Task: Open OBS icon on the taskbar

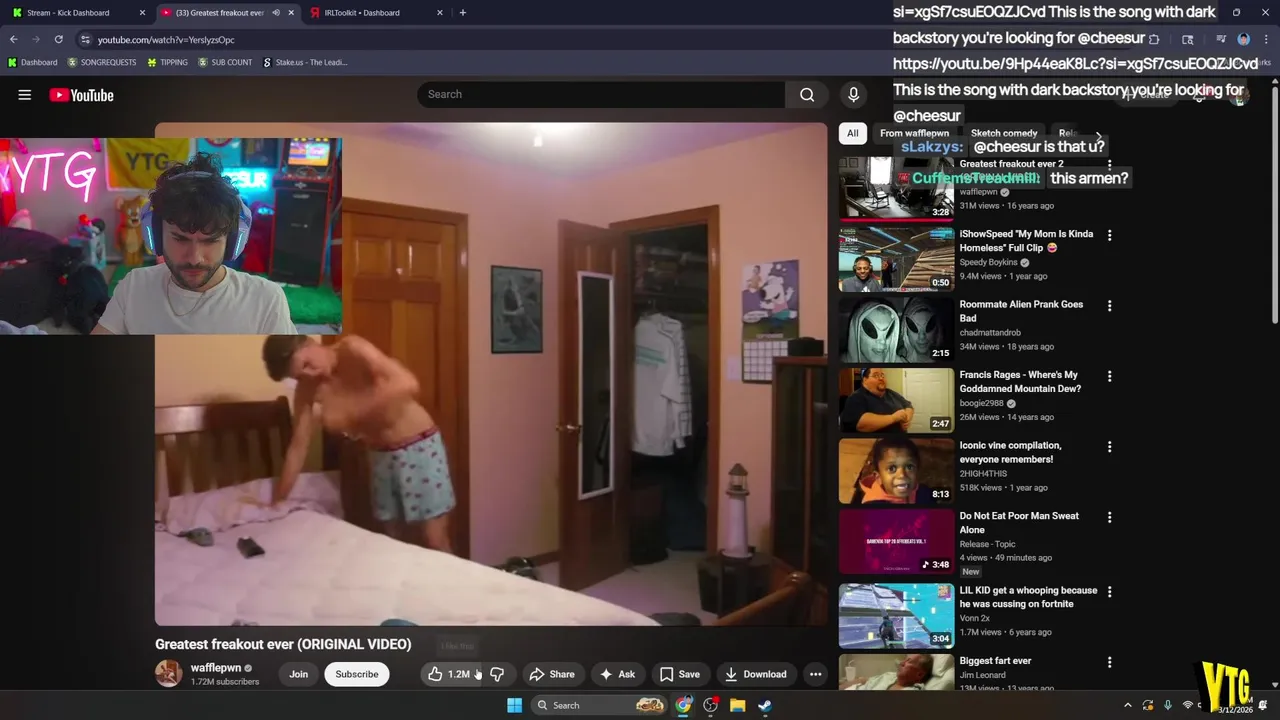Action: [710, 705]
